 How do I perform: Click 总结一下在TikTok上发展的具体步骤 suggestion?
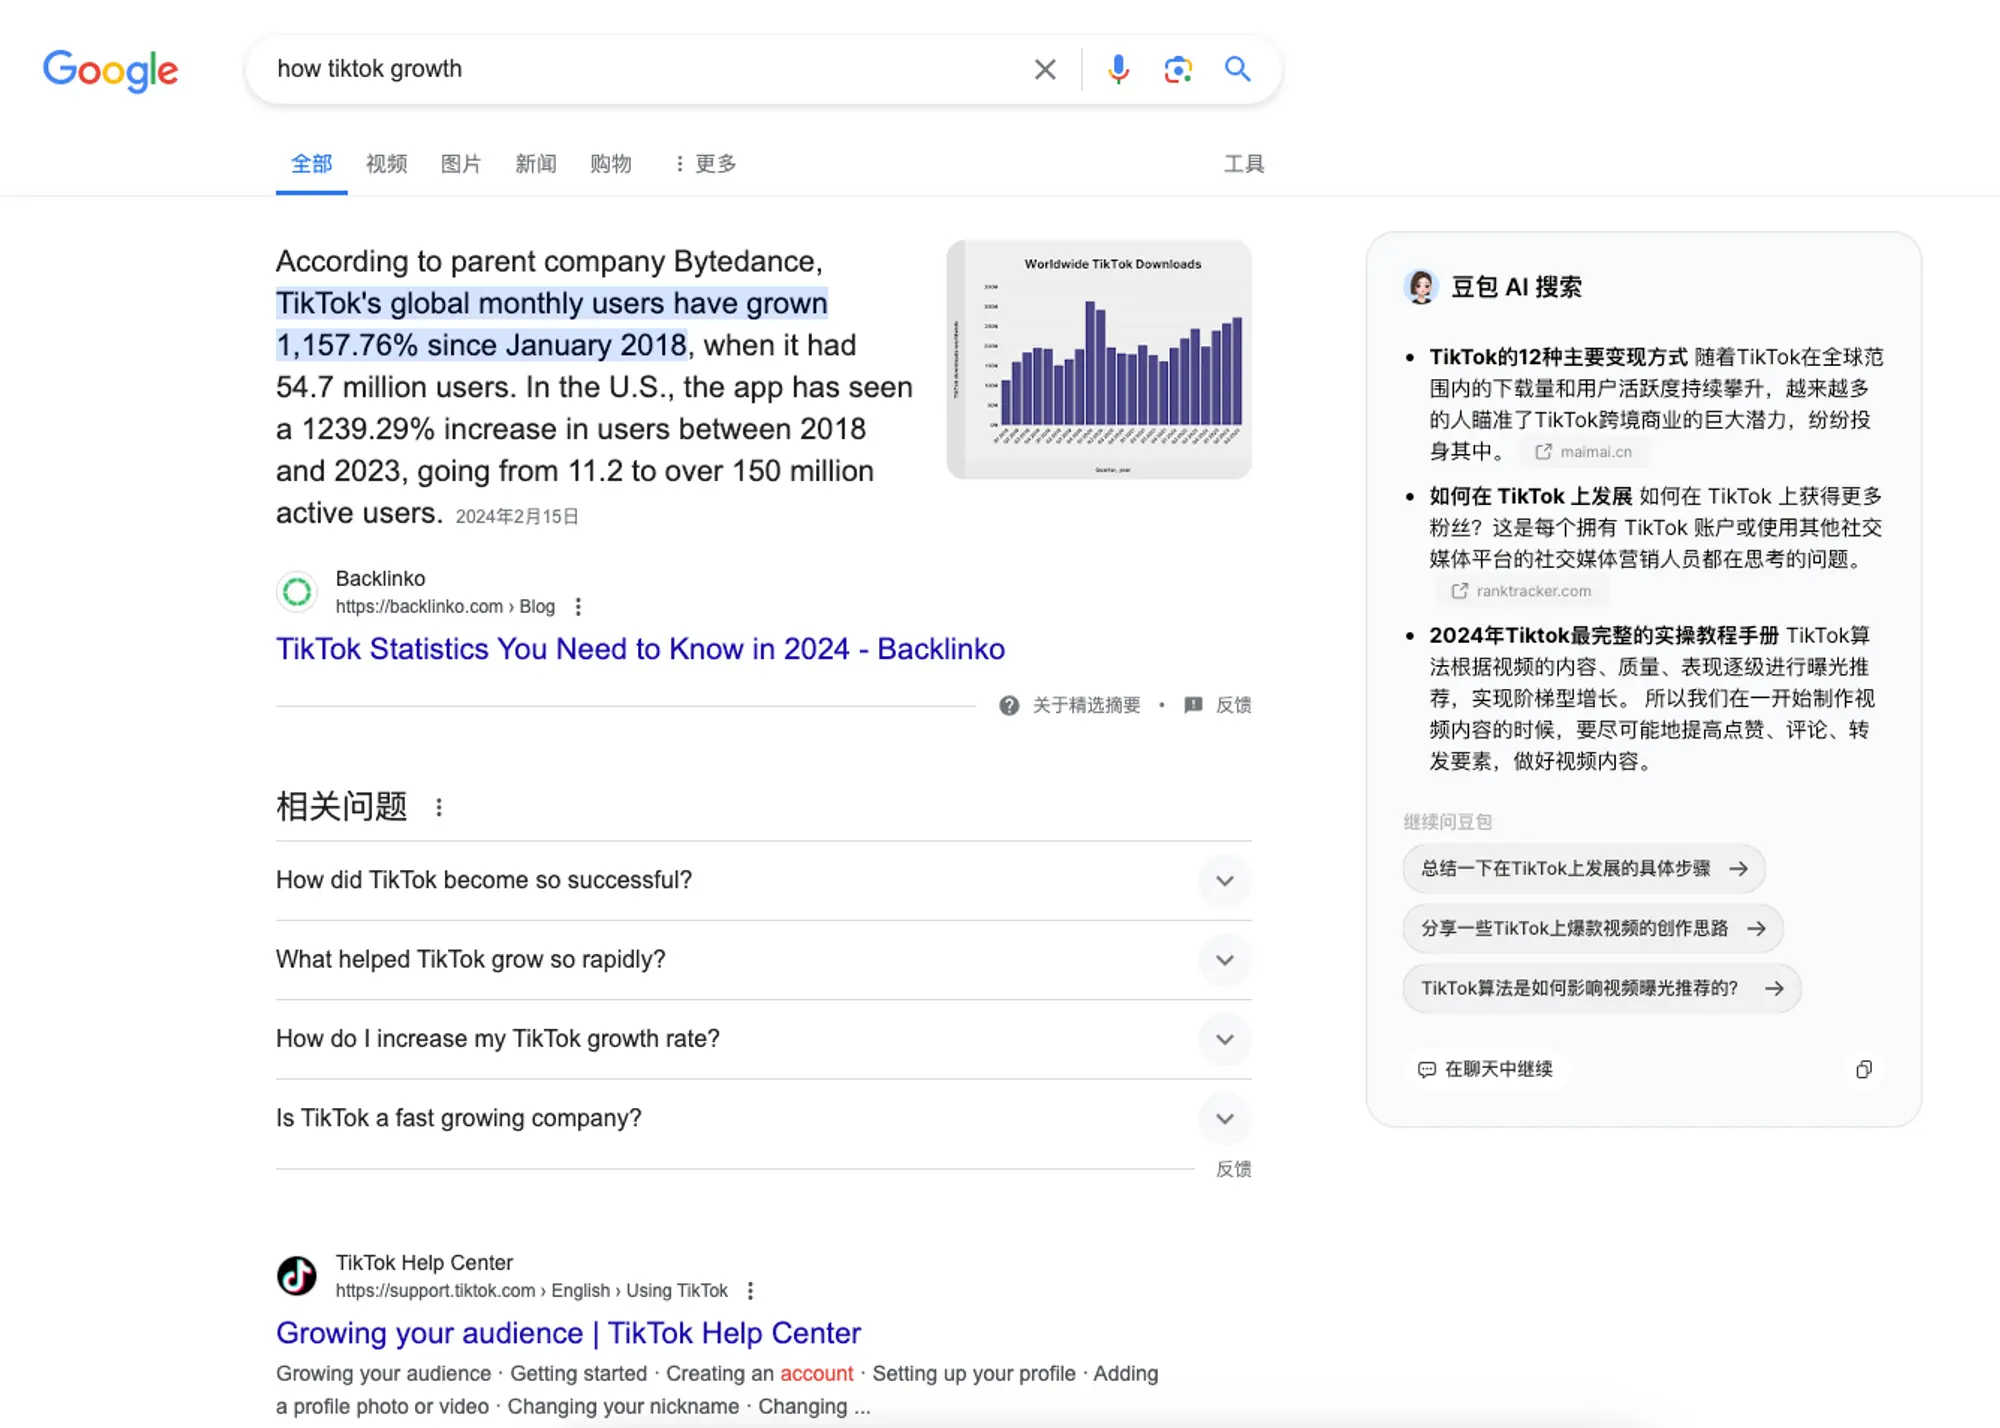click(1583, 868)
